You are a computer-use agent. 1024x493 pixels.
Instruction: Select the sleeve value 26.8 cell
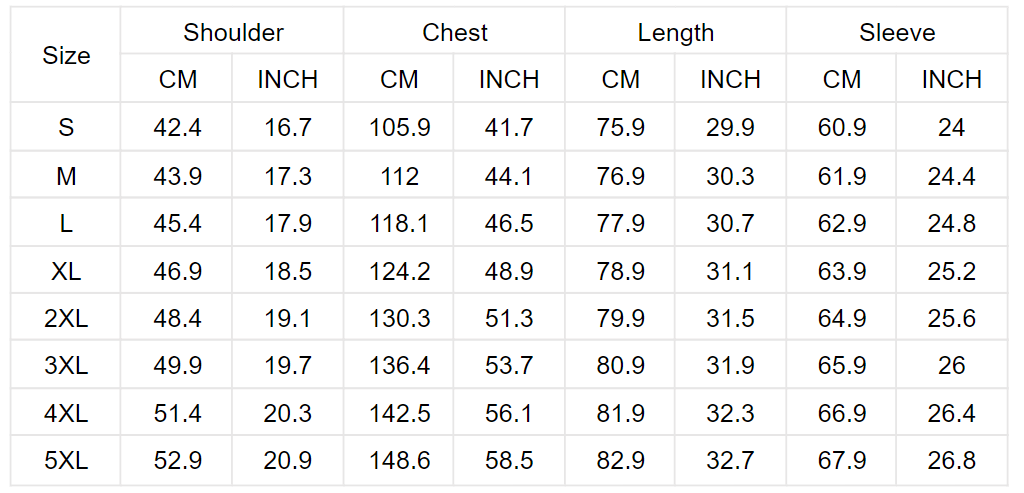(952, 460)
